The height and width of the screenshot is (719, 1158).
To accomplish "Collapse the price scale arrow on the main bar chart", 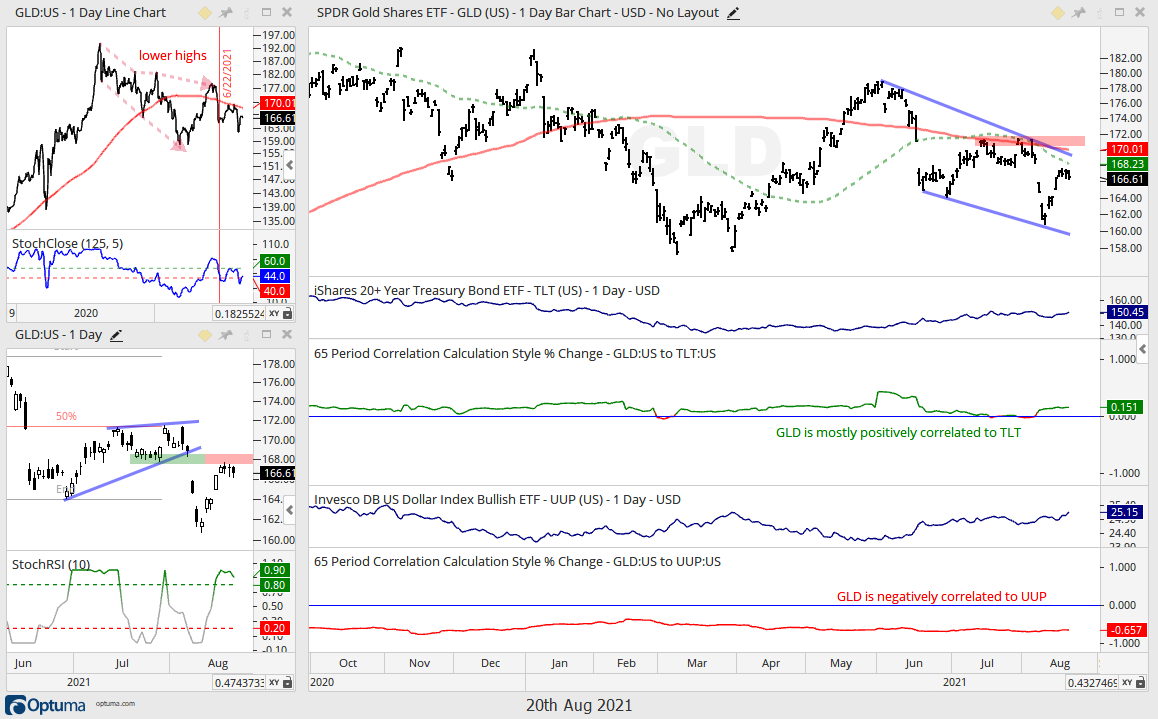I will (x=1142, y=348).
